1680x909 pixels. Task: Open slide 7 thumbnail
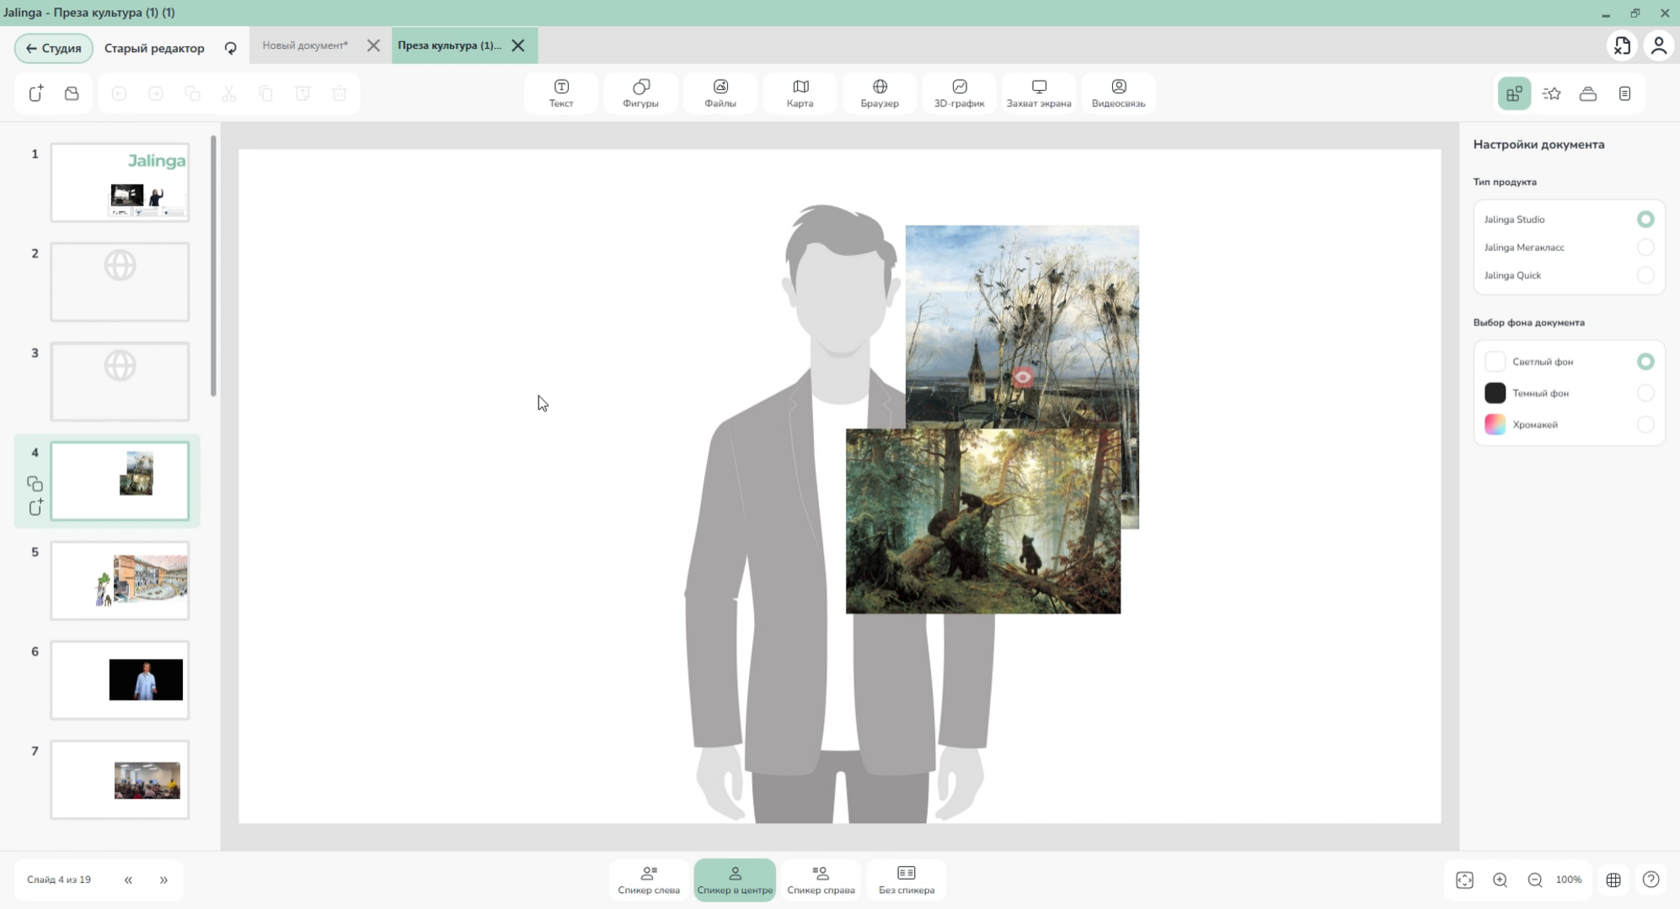coord(120,780)
